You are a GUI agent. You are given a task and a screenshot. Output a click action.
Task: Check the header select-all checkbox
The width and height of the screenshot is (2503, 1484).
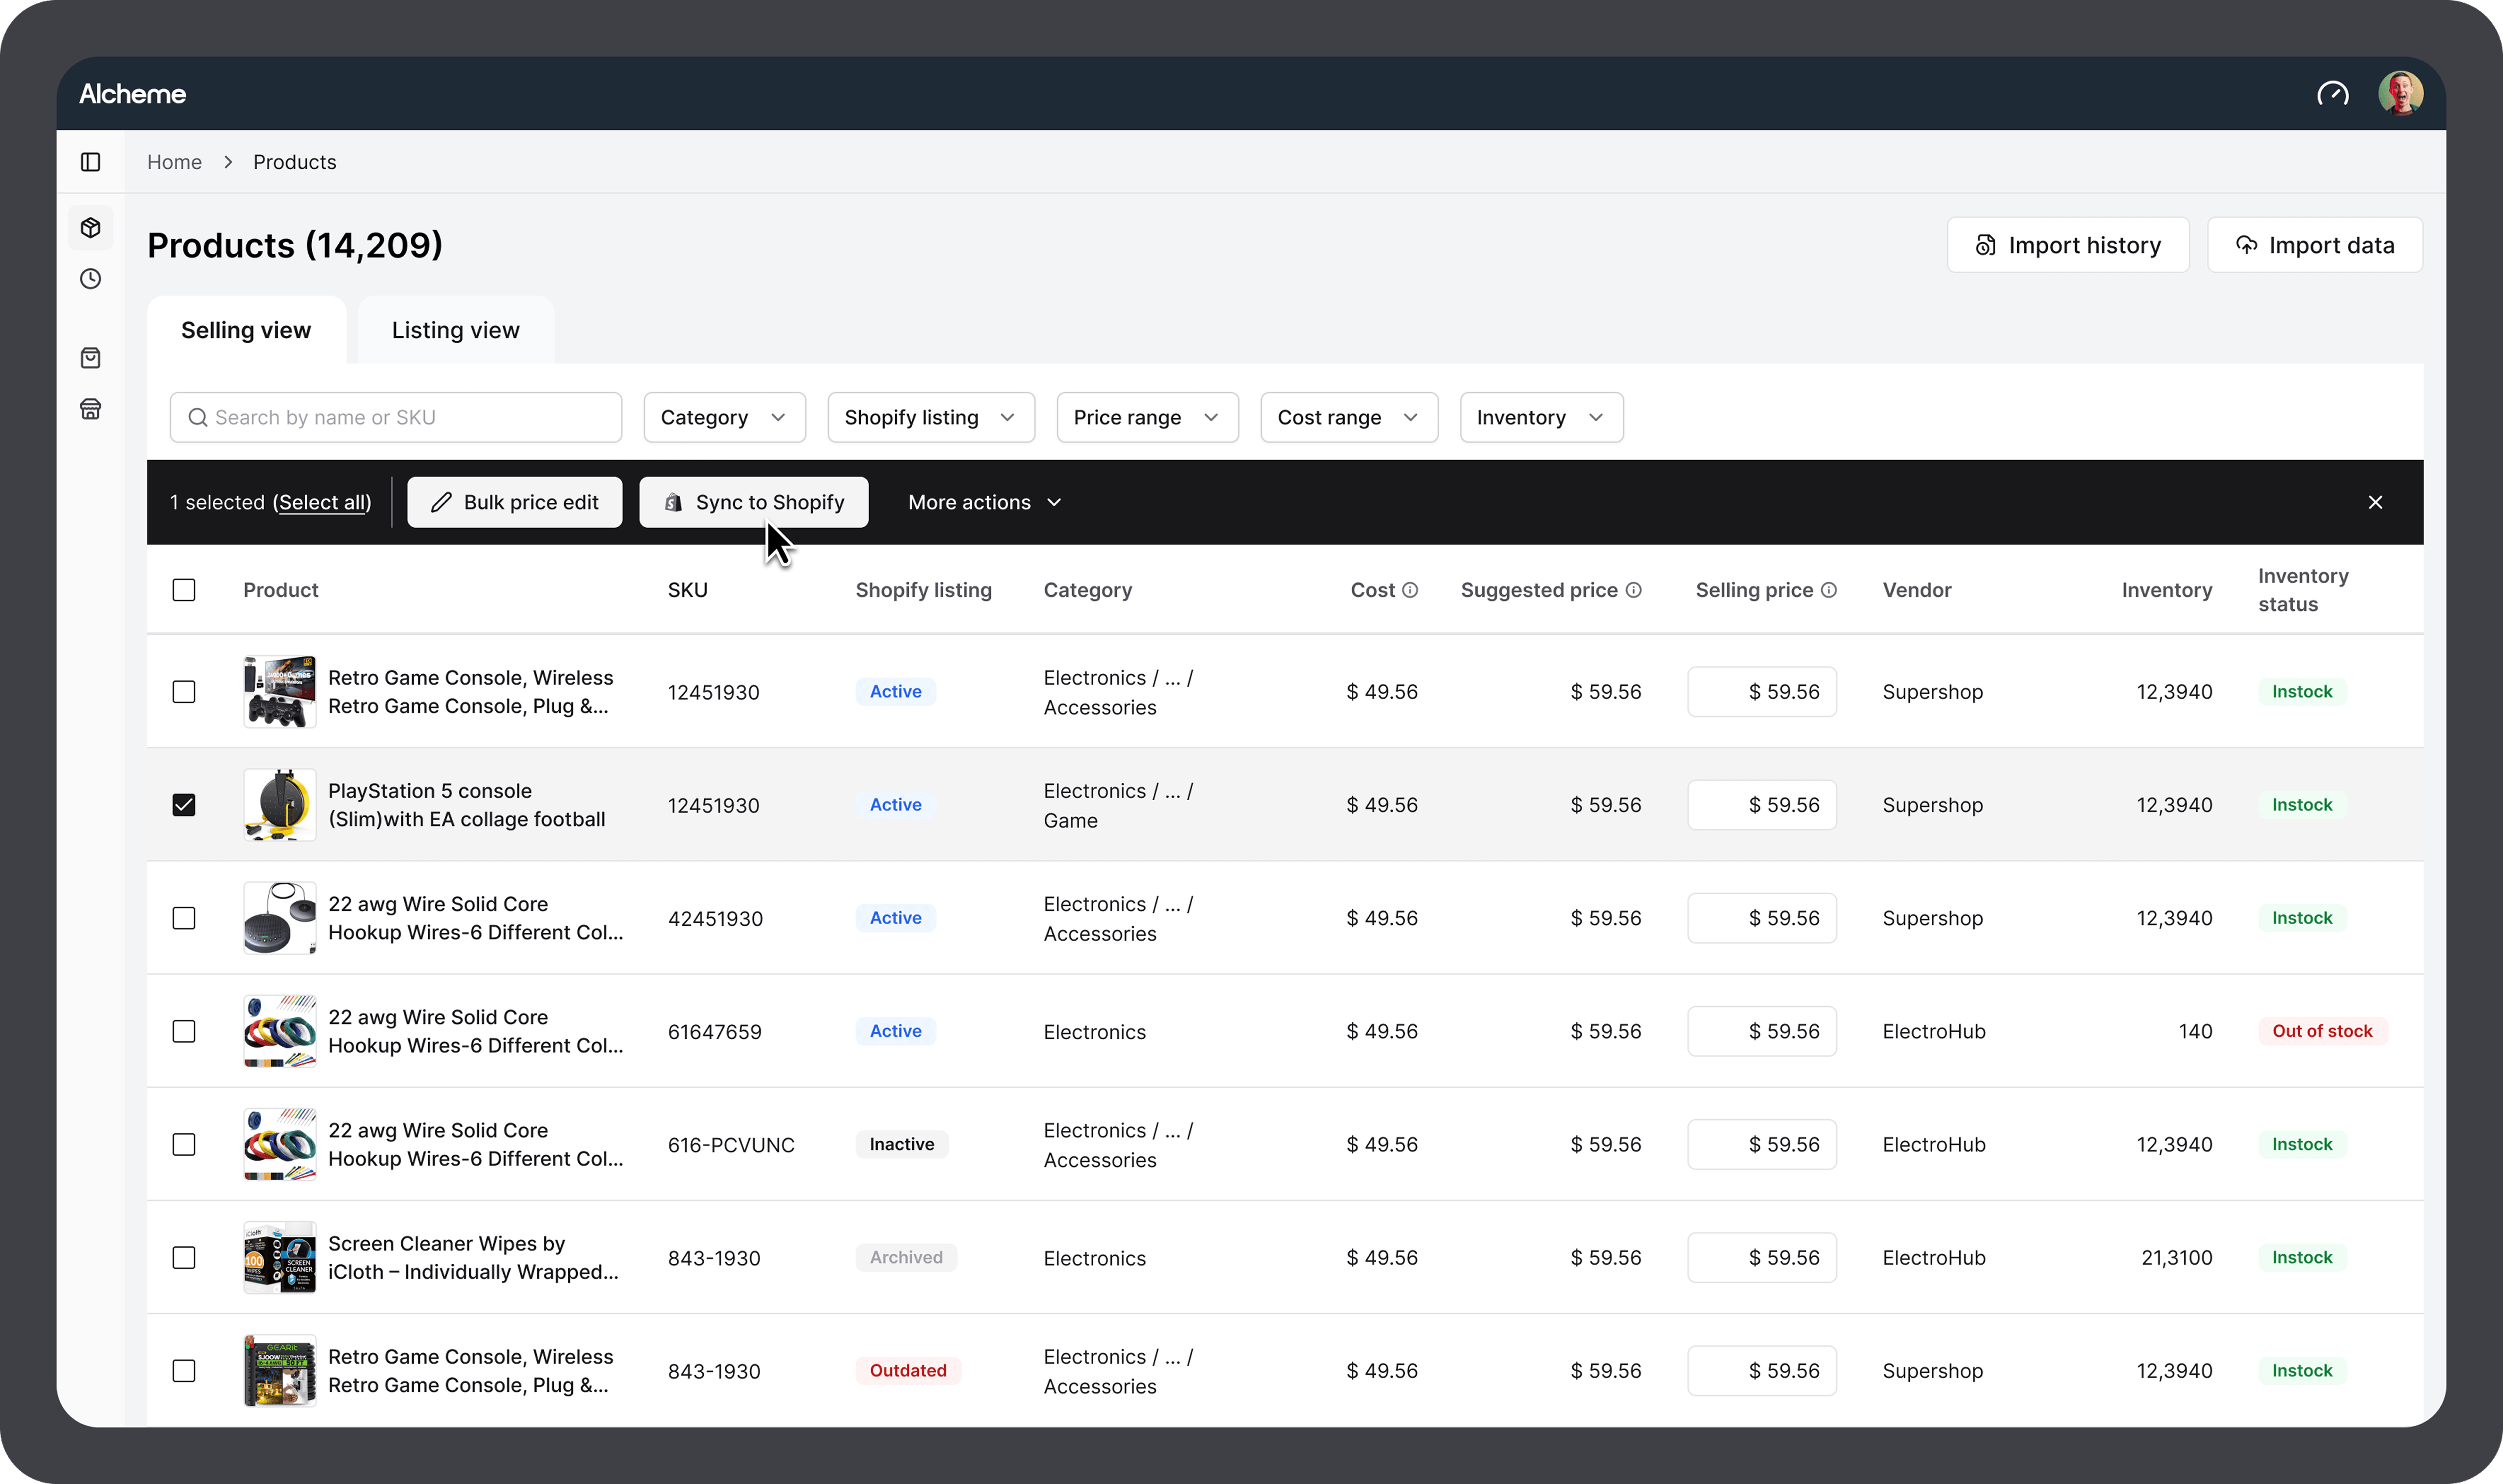pos(184,590)
